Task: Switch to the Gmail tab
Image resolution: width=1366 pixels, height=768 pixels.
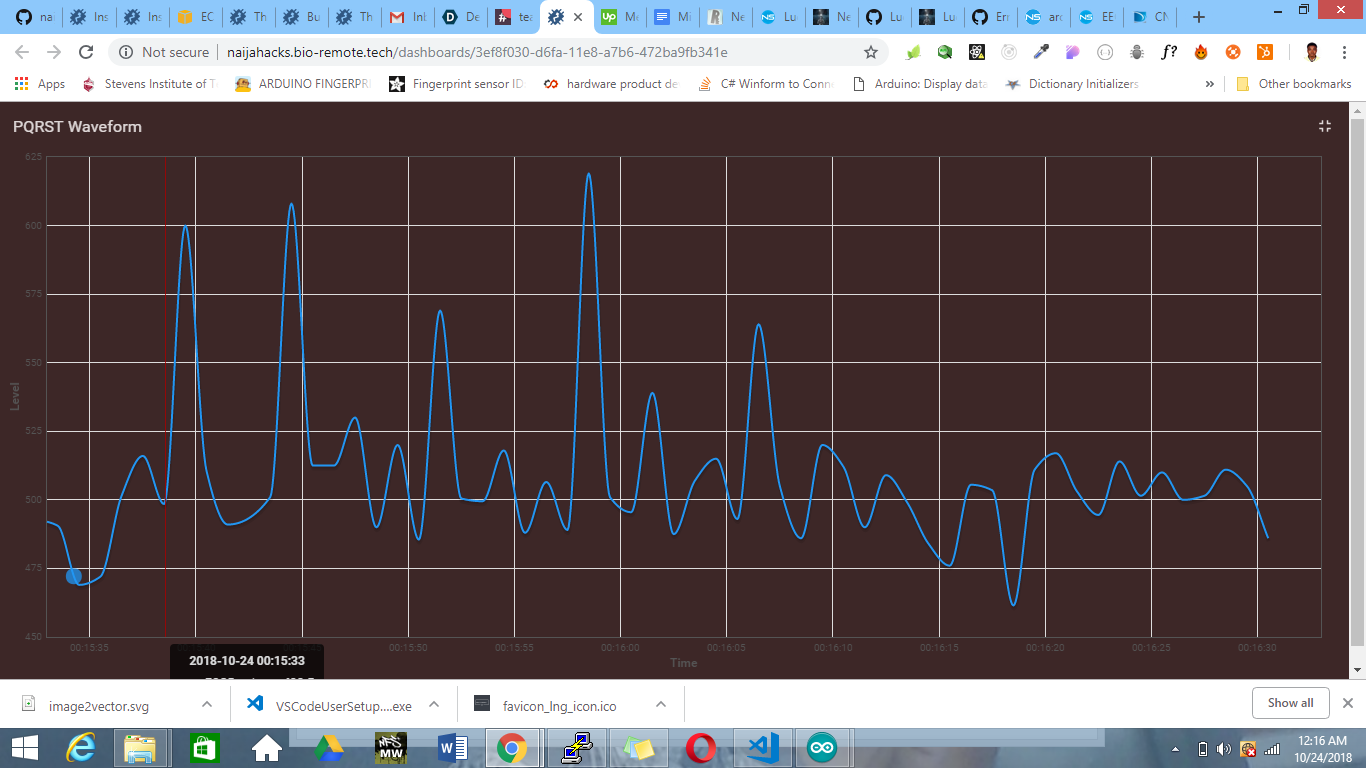Action: [x=407, y=17]
